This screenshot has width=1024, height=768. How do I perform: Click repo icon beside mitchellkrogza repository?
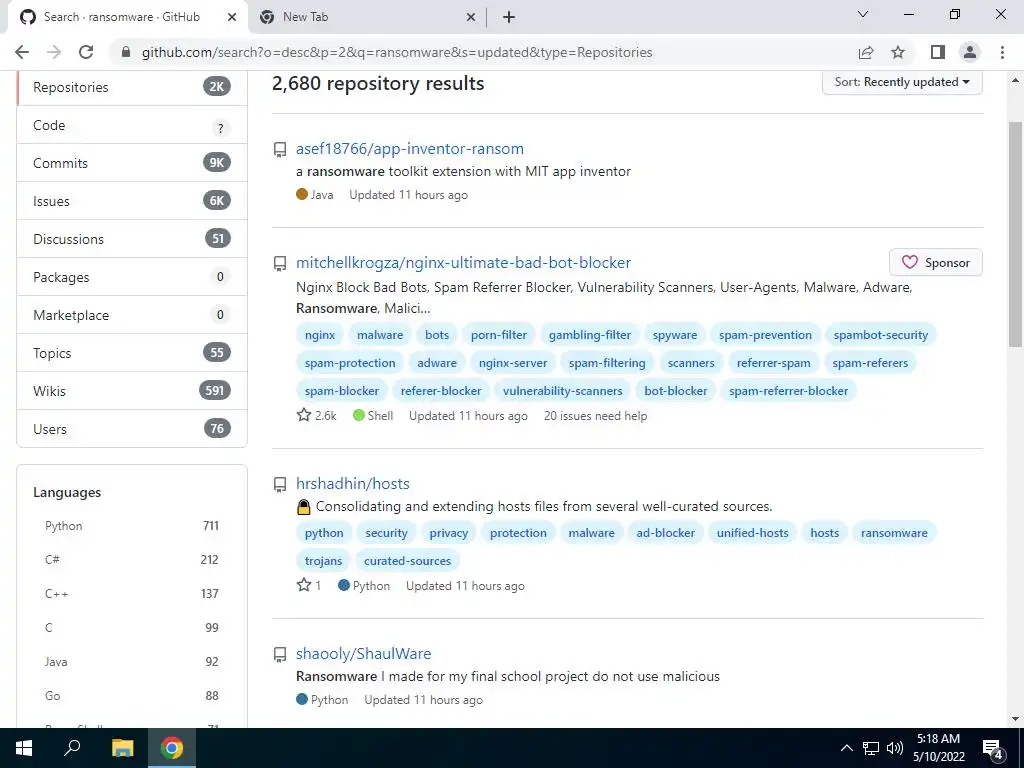(x=280, y=263)
